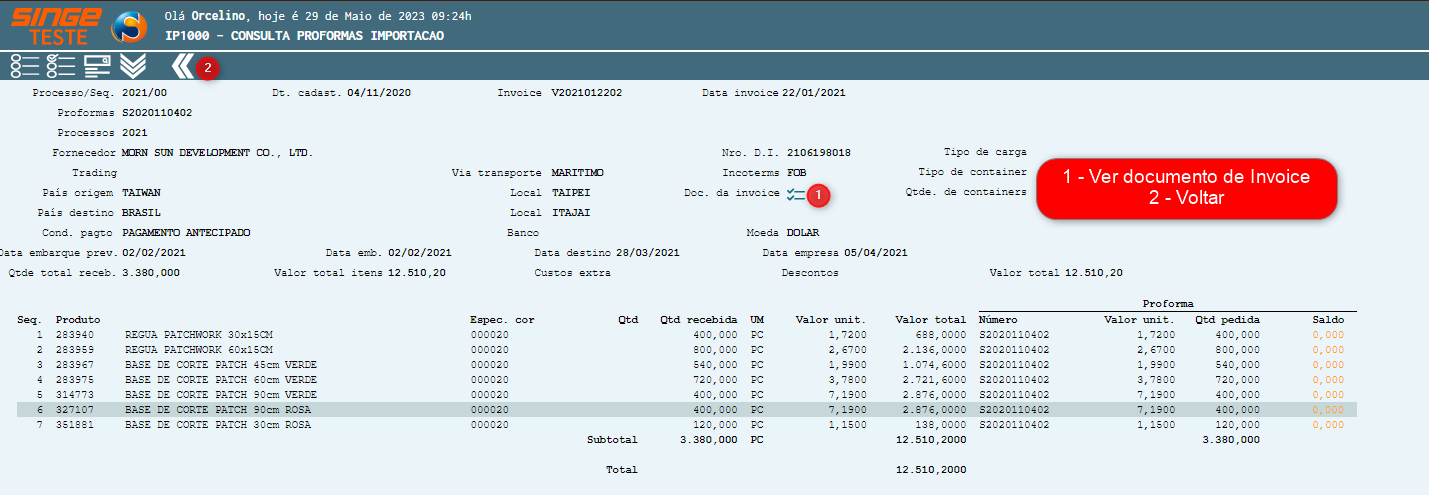Click the Saldo column header
This screenshot has height=495, width=1429.
(1328, 319)
